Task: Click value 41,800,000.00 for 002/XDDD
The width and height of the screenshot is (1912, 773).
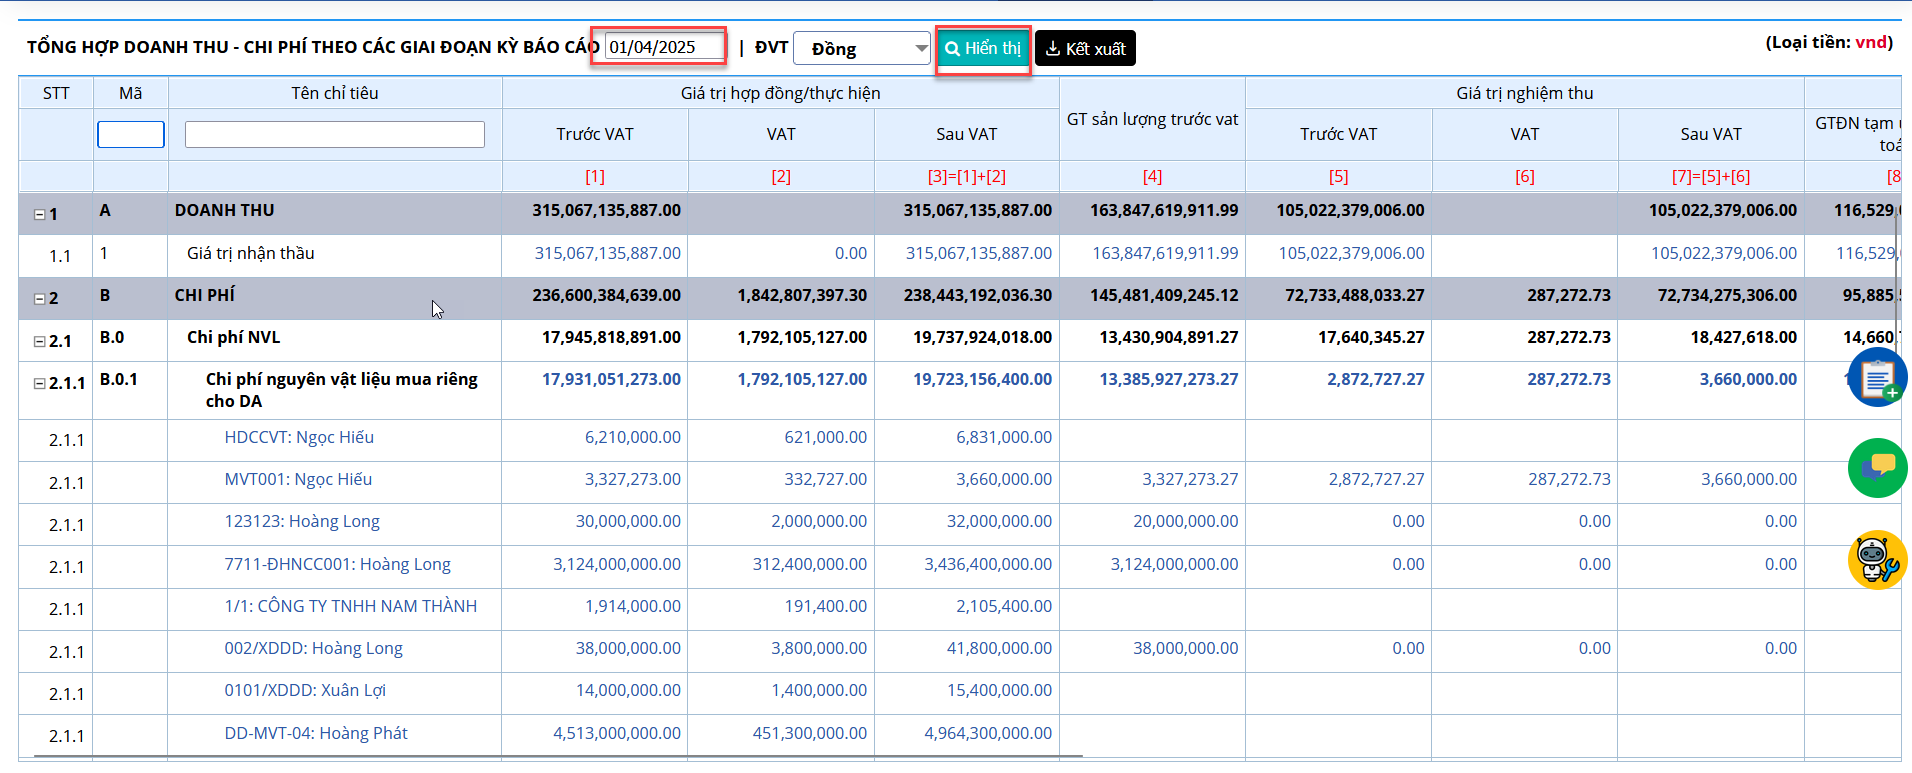Action: point(999,648)
